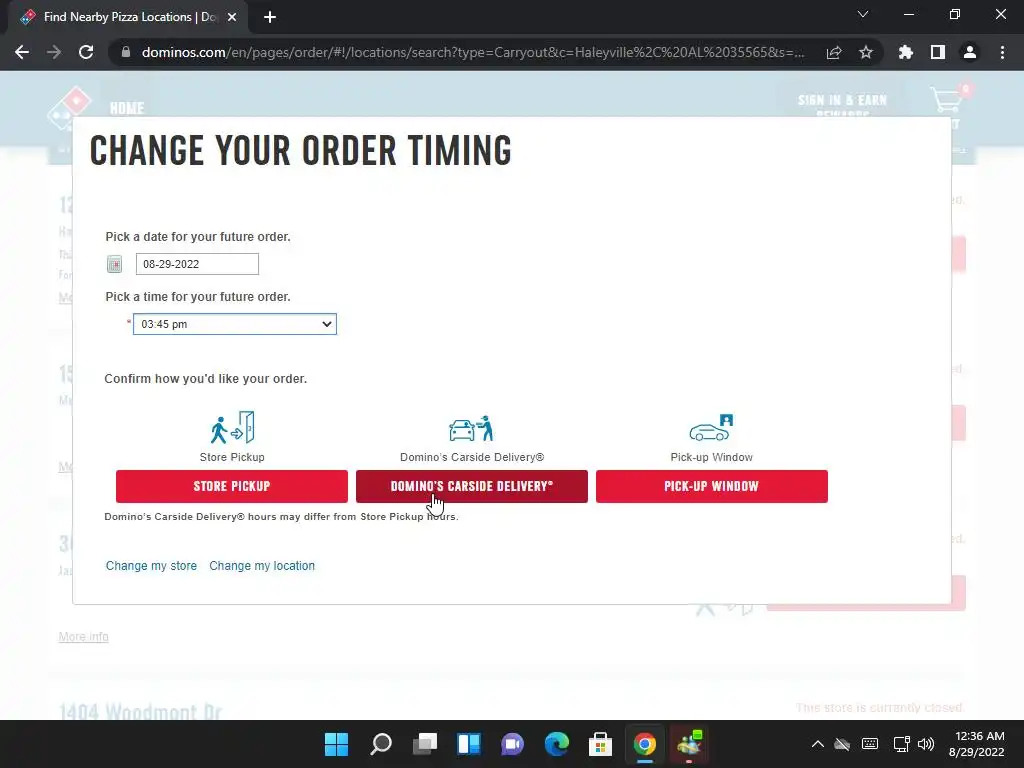
Task: Open the Widgets taskbar icon
Action: [469, 744]
